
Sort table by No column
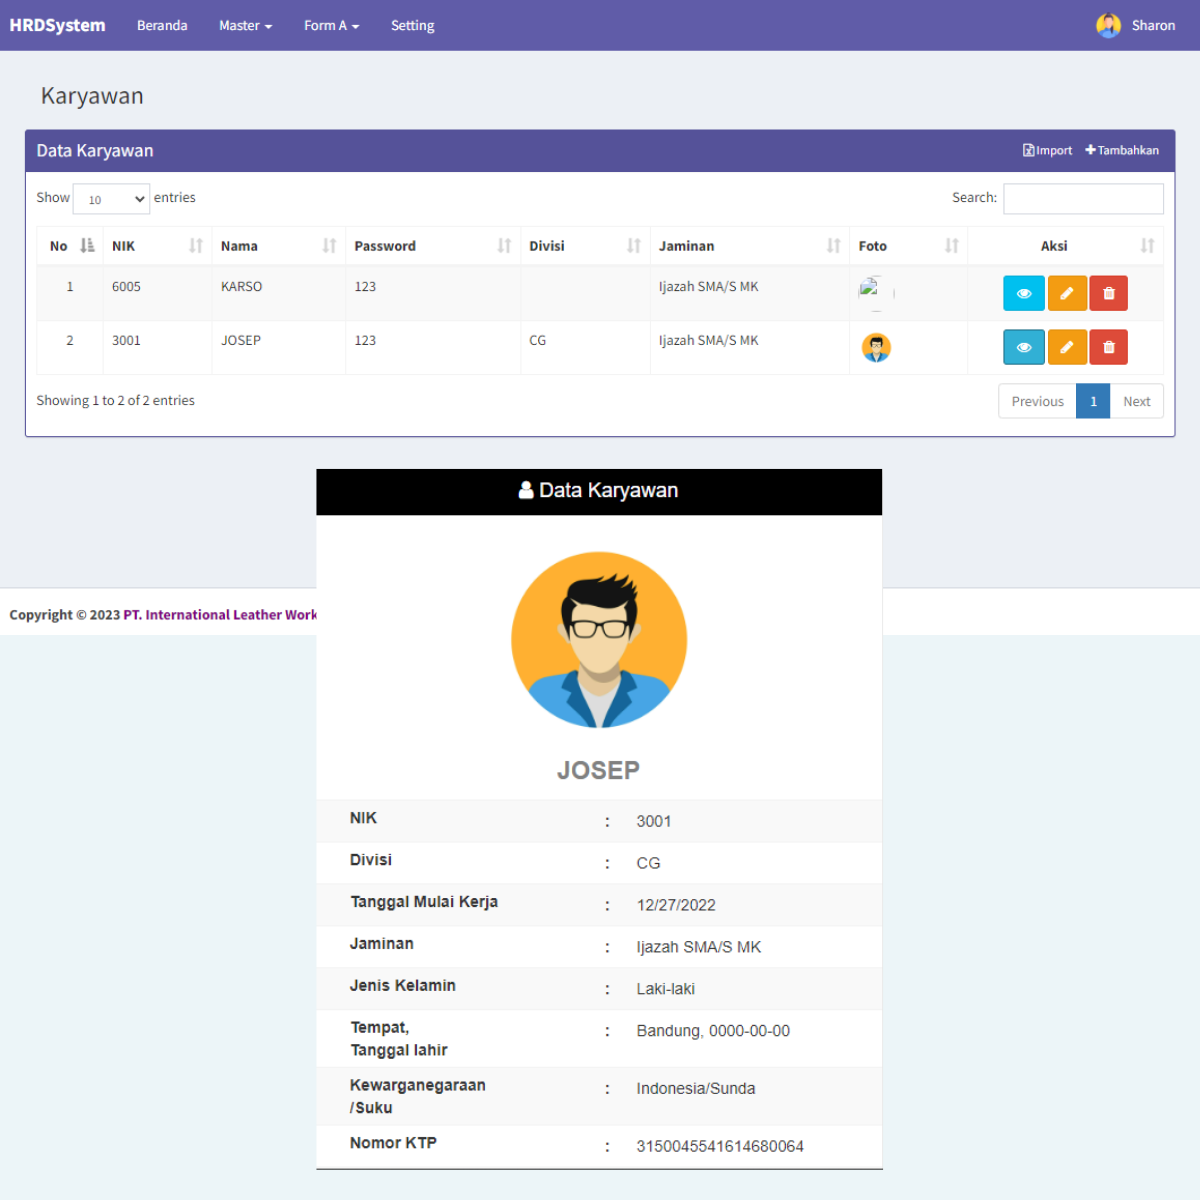pos(70,246)
